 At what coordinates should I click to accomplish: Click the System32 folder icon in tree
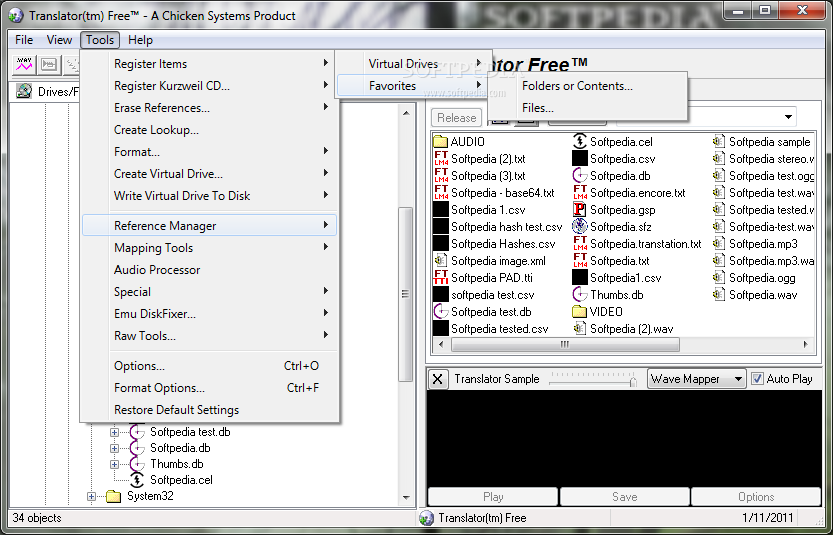[x=113, y=496]
